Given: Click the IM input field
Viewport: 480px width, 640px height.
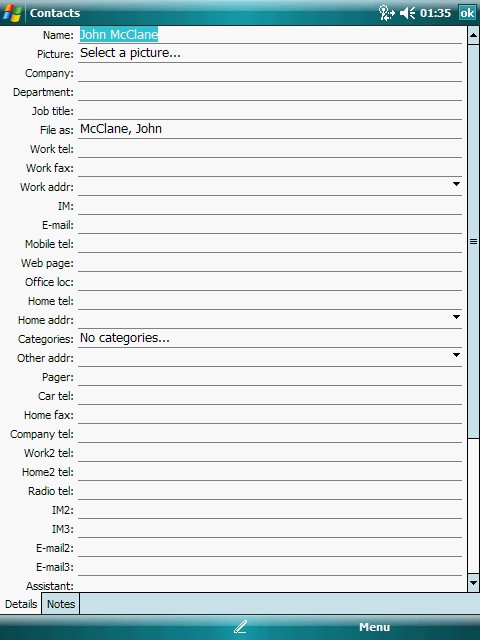Looking at the screenshot, I should click(270, 206).
